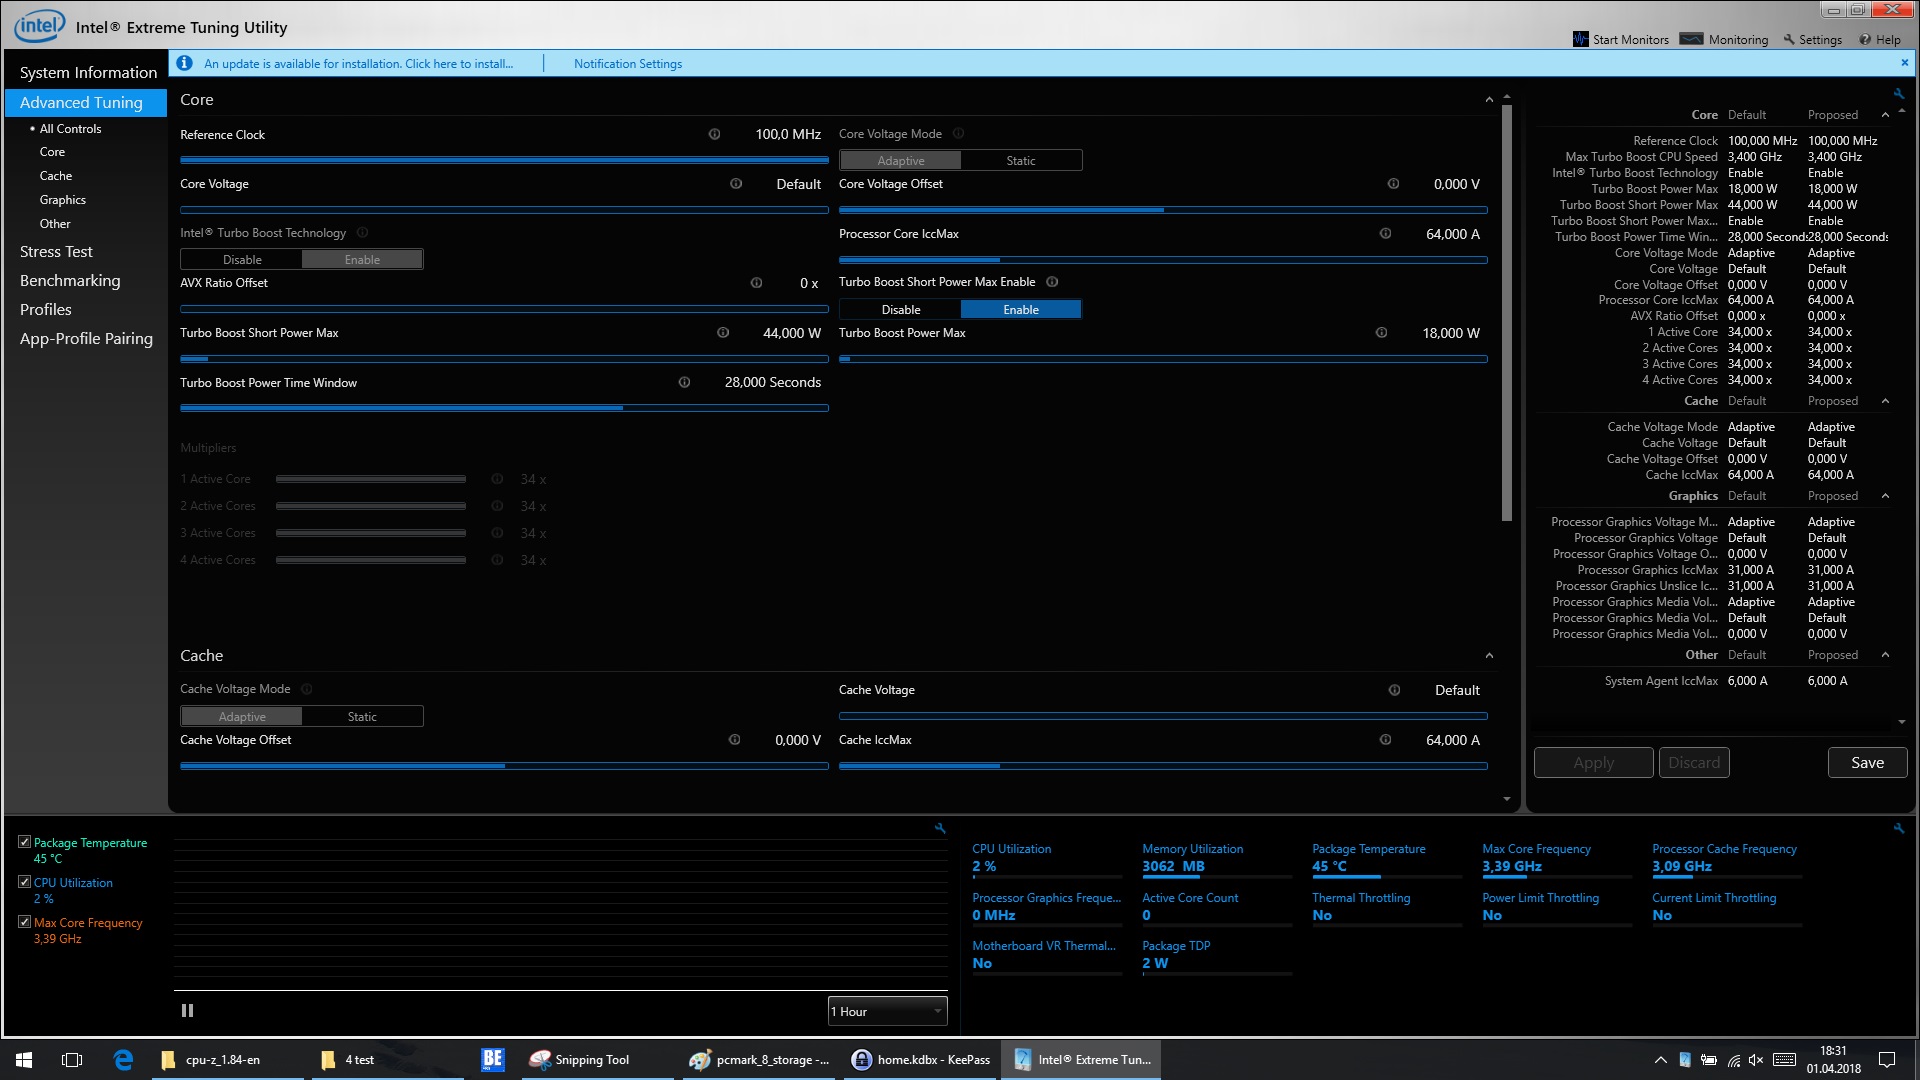Click the Start Monitors icon
Viewport: 1920px width, 1080px height.
[1581, 39]
